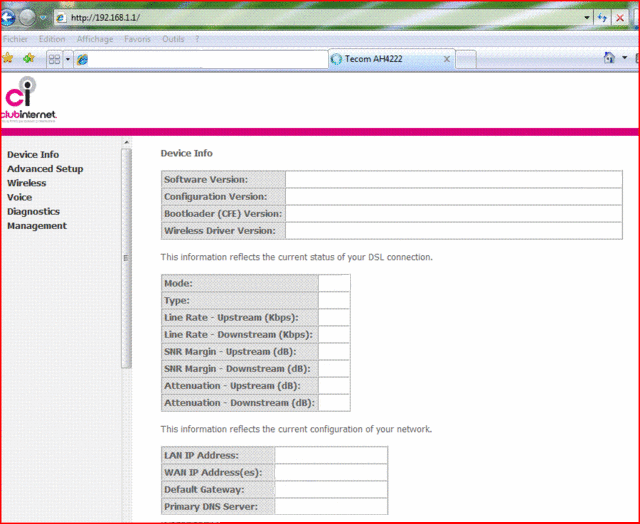Click the Type label in the DSL table
Viewport: 640px width, 524px height.
[x=177, y=301]
